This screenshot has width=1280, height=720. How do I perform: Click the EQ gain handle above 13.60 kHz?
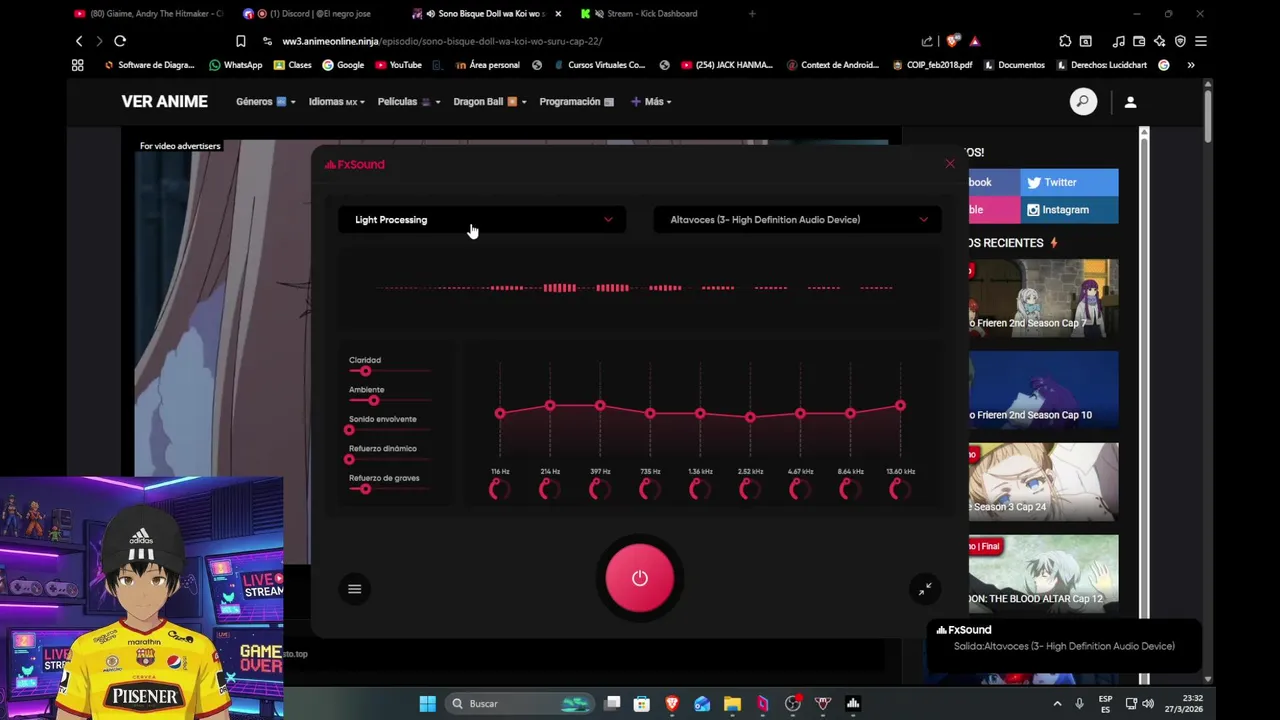coord(900,406)
